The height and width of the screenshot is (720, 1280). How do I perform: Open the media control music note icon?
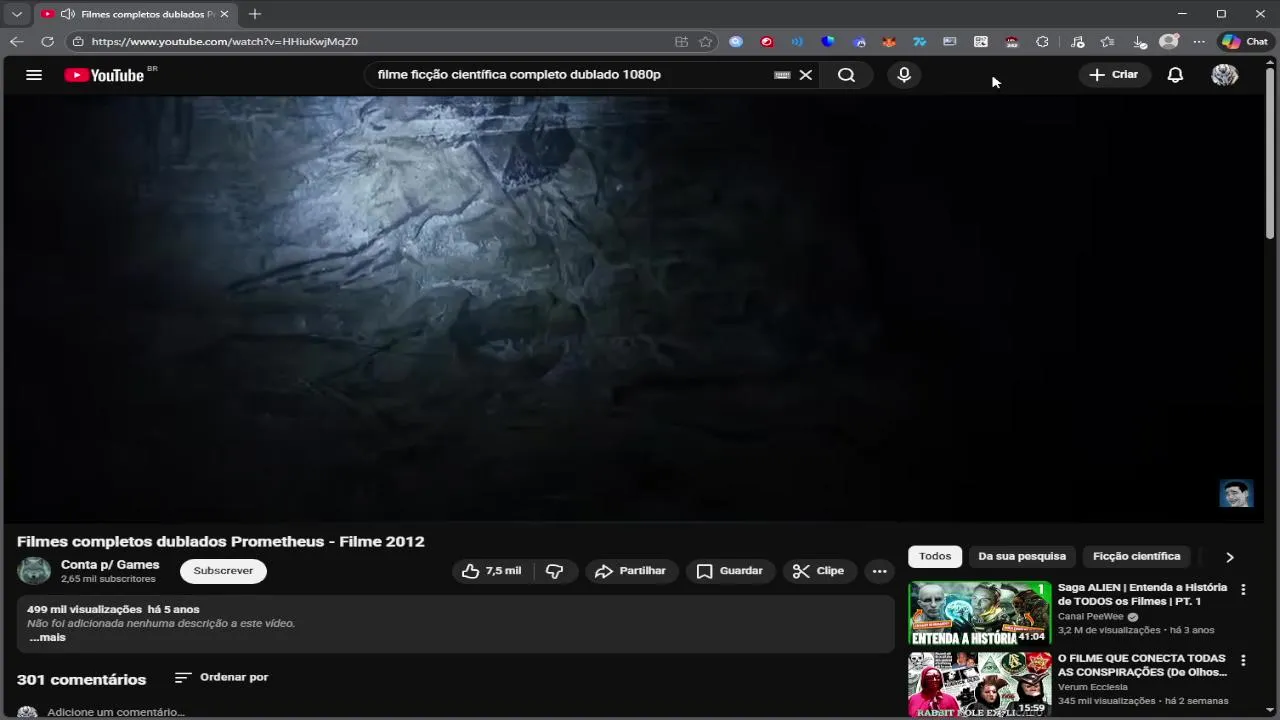tap(1077, 42)
